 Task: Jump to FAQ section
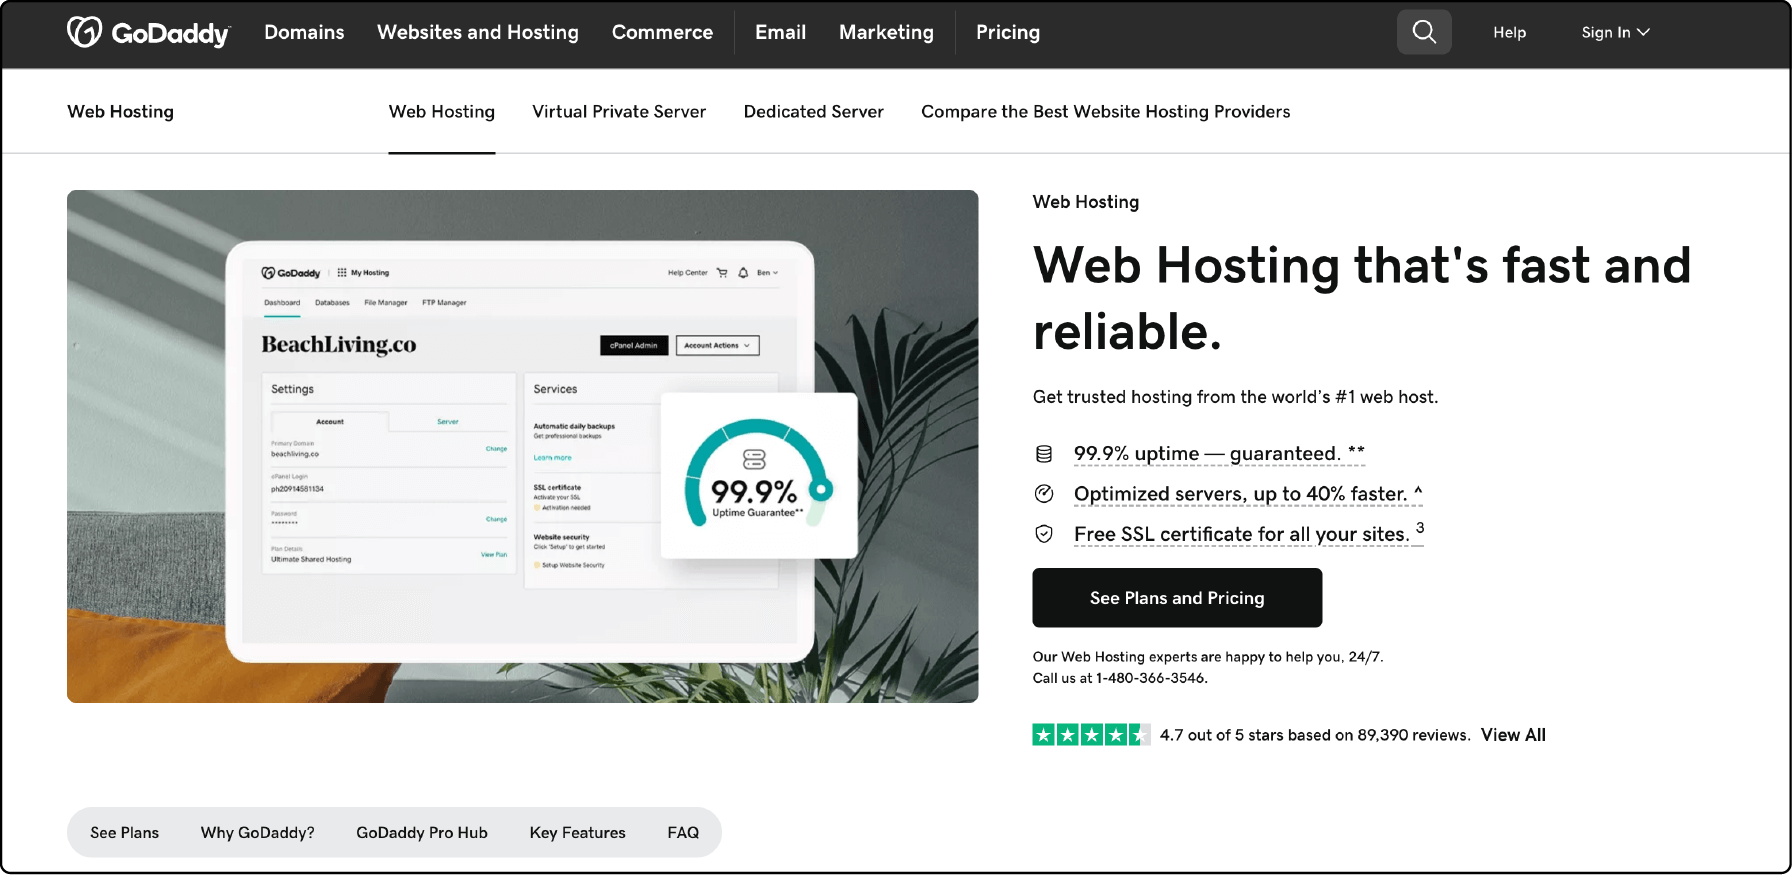coord(683,832)
